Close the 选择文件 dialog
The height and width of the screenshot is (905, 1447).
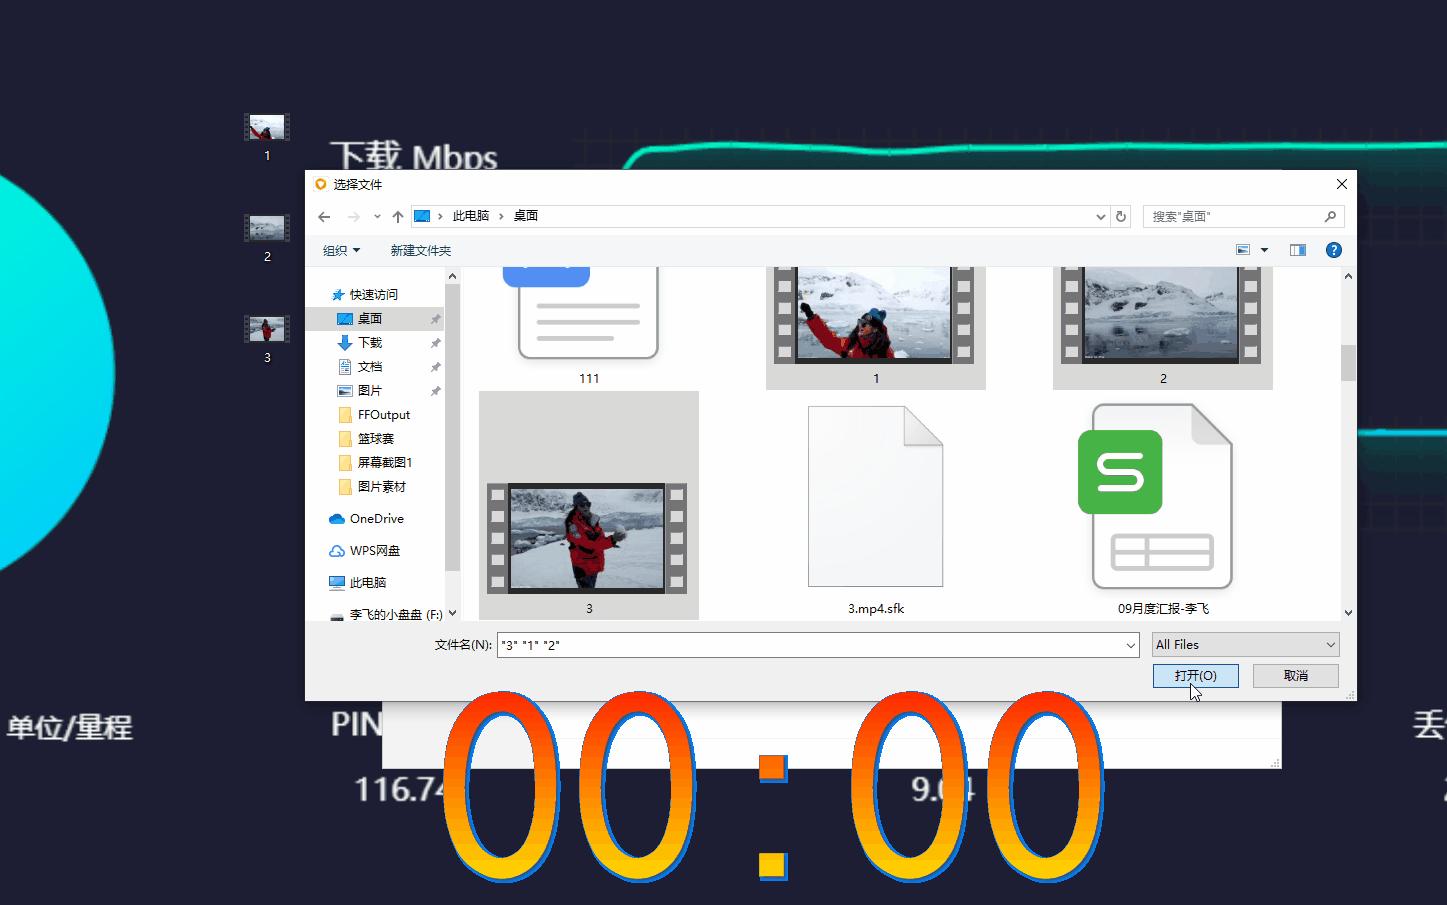click(x=1342, y=184)
